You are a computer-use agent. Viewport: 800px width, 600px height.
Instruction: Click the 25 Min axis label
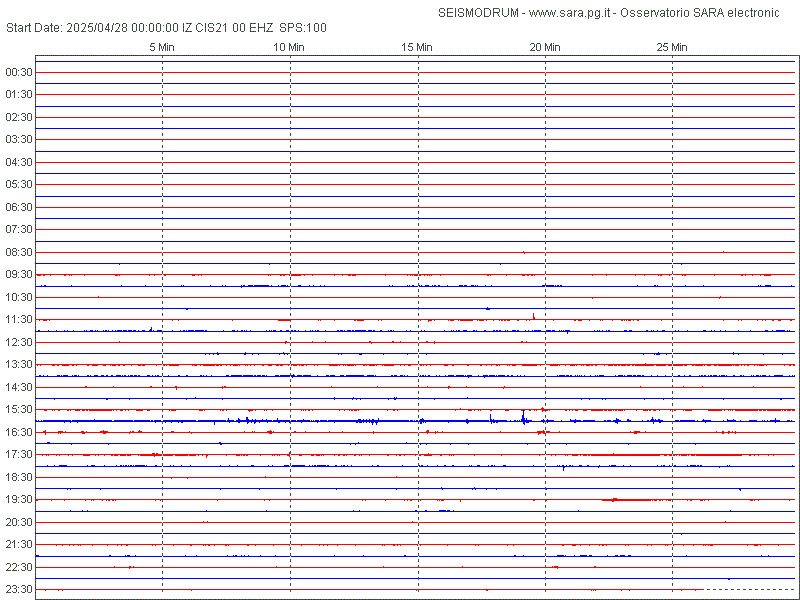[x=672, y=47]
